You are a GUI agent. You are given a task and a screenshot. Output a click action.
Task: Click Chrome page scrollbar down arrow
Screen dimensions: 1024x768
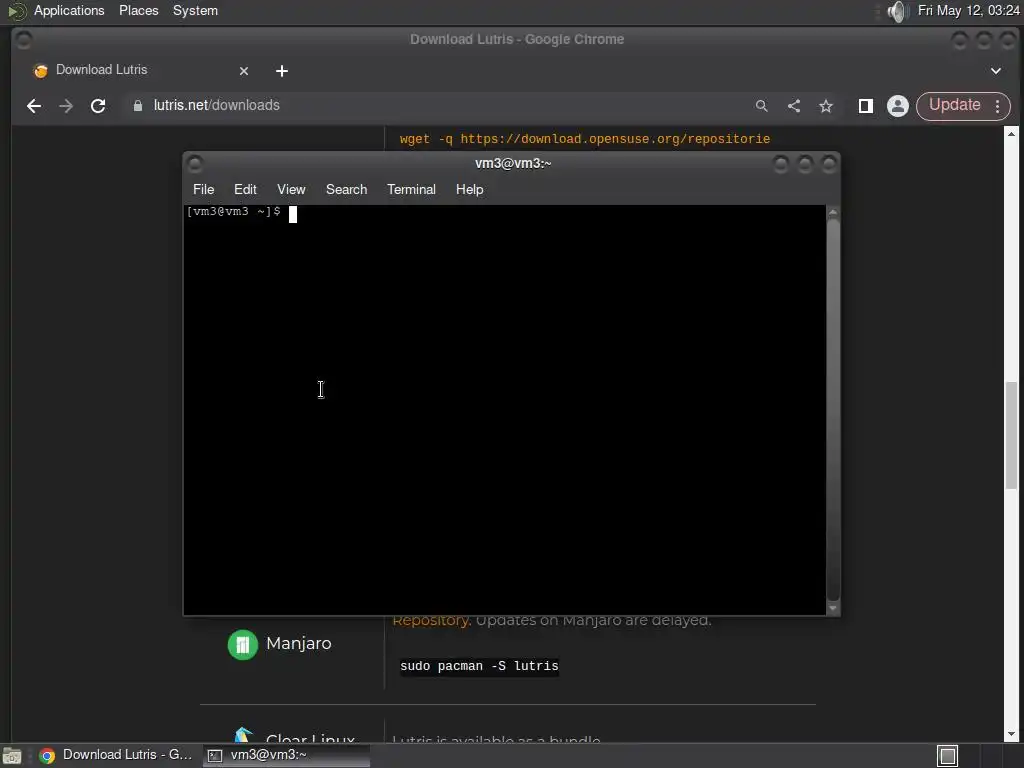(x=1011, y=735)
